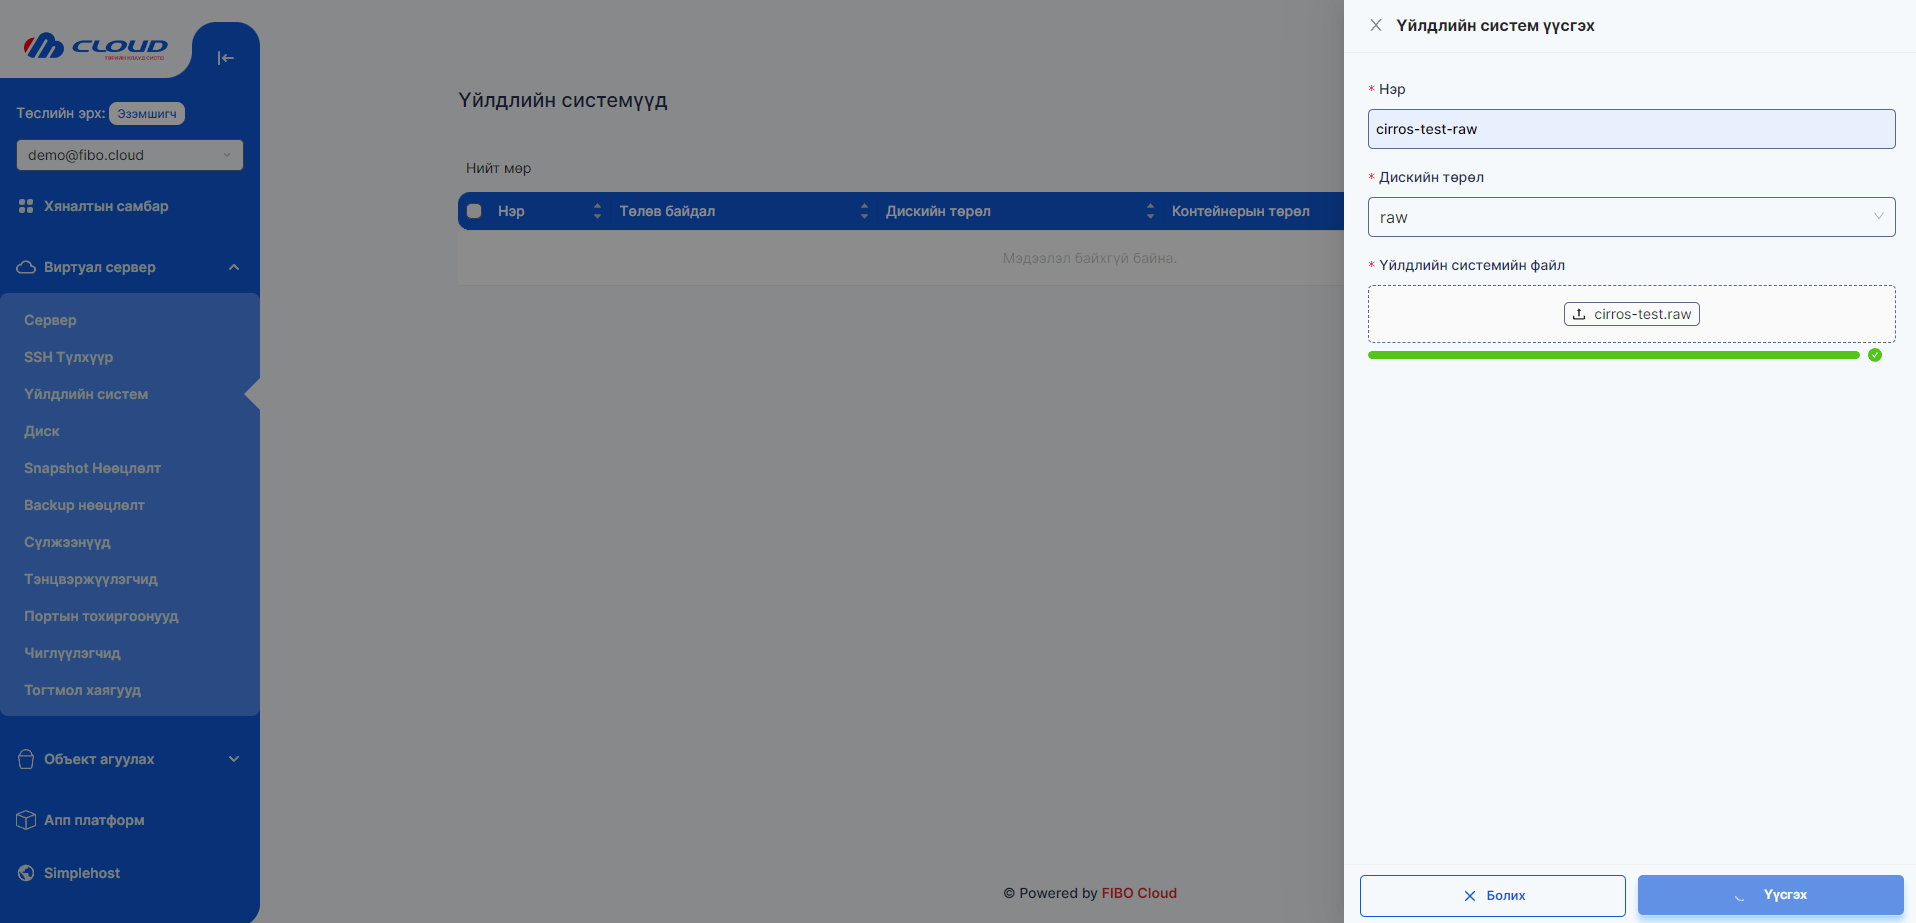Open the demo@fibo.cloud project dropdown
The width and height of the screenshot is (1916, 923).
coord(129,155)
